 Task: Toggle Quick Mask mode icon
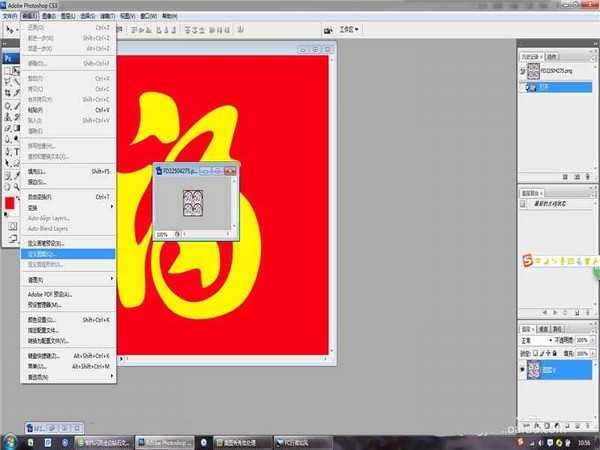pyautogui.click(x=13, y=226)
